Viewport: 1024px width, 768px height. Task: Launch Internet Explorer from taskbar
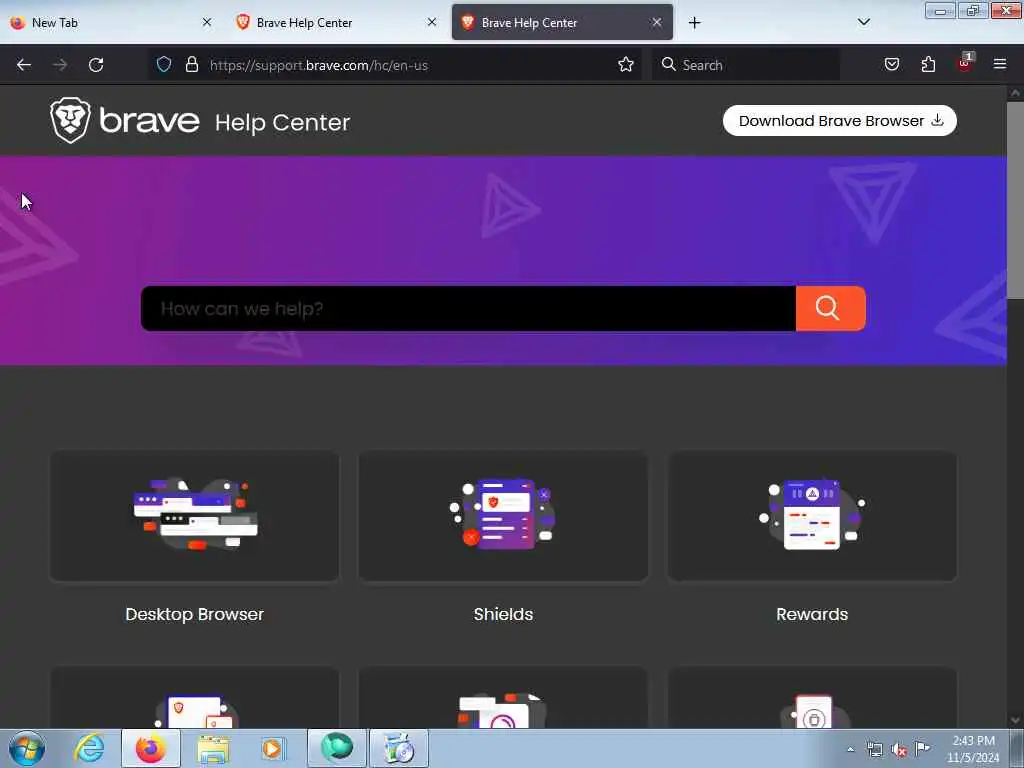[89, 748]
